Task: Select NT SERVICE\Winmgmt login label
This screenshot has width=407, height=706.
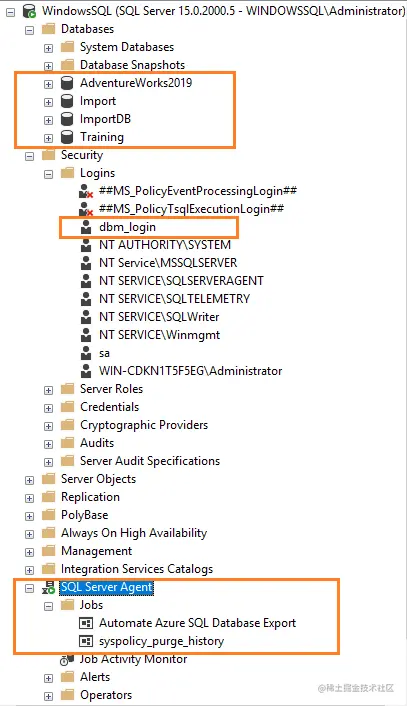Action: click(x=159, y=335)
